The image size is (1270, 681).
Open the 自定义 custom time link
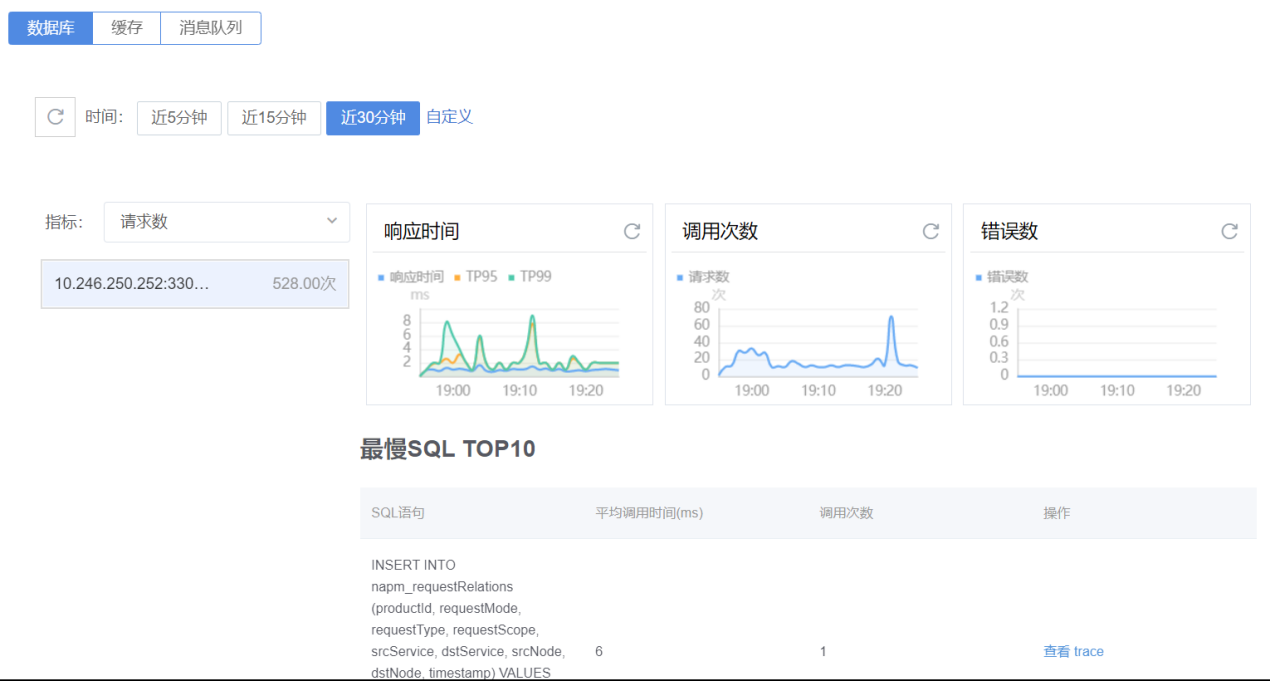(x=449, y=117)
